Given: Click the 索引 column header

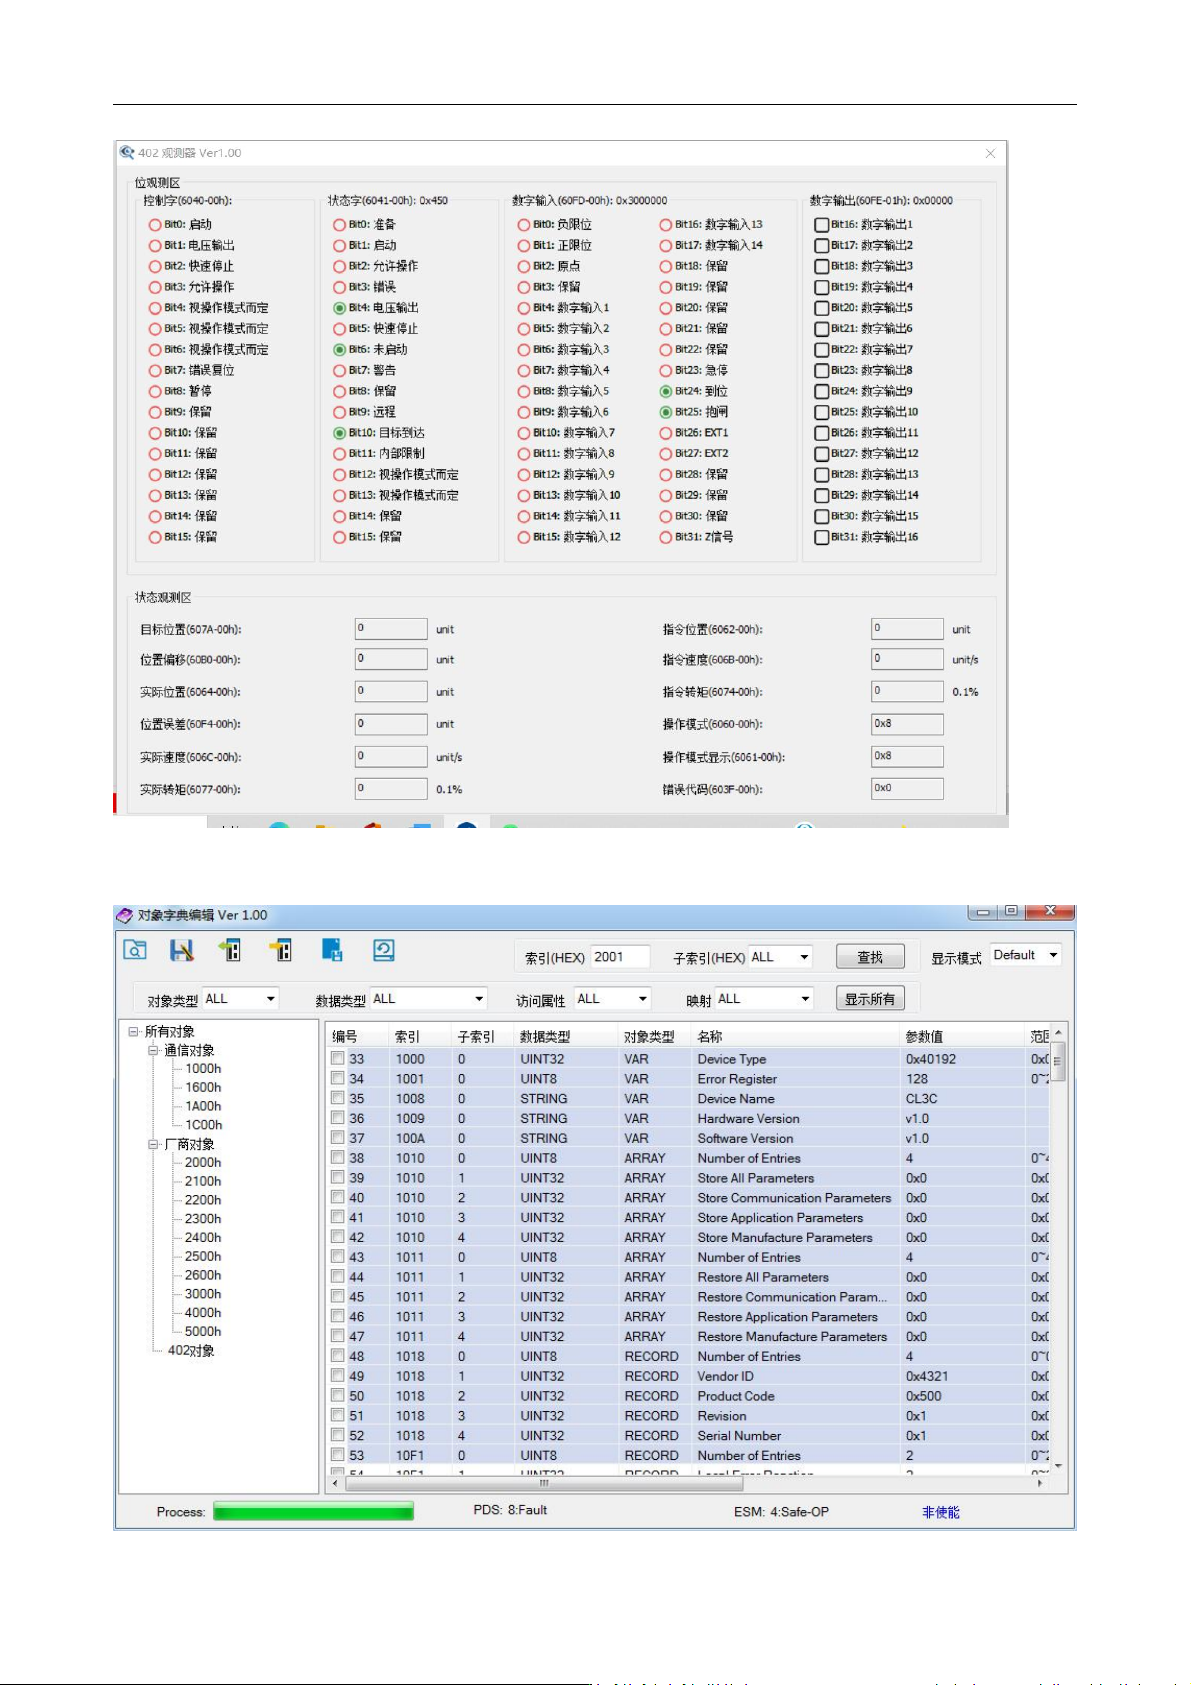Looking at the screenshot, I should (407, 1037).
